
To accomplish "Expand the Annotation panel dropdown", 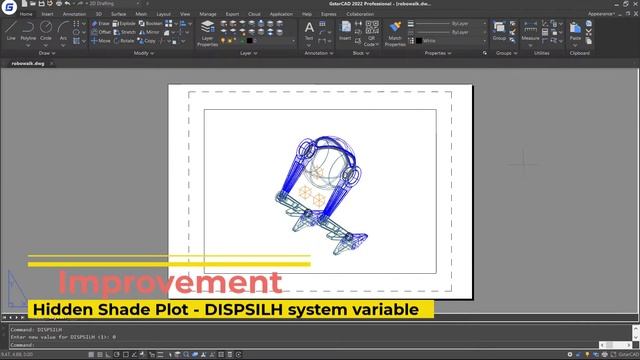I will (318, 53).
